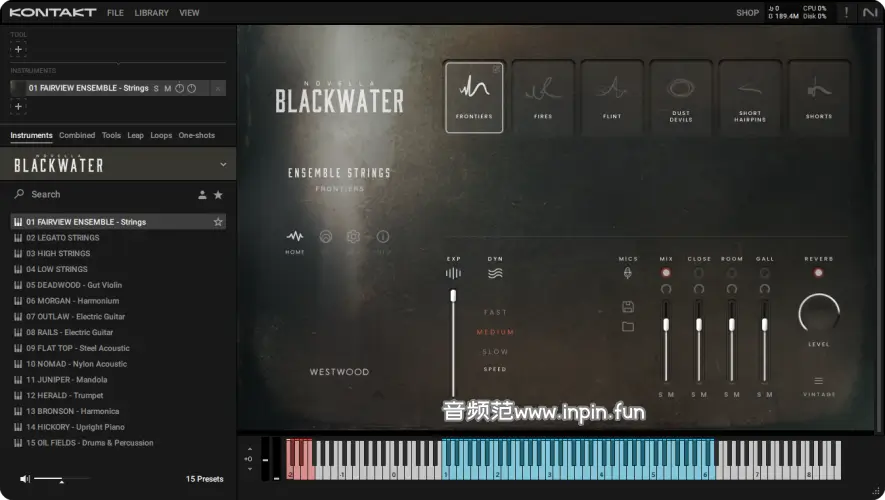Switch to the Tools tab
Screen dimensions: 885x500
pyautogui.click(x=111, y=135)
